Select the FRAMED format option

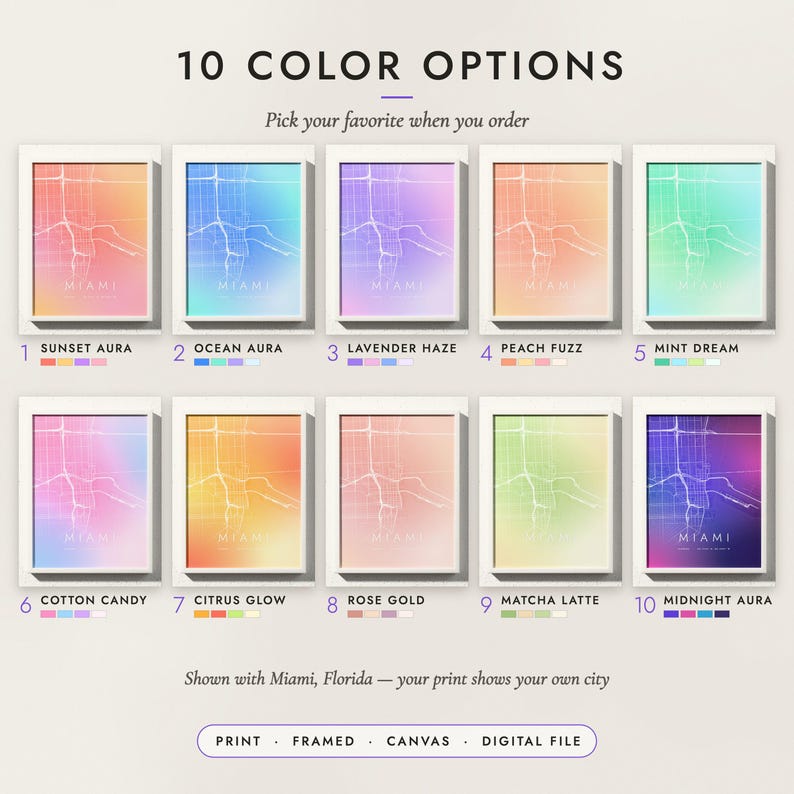click(324, 741)
